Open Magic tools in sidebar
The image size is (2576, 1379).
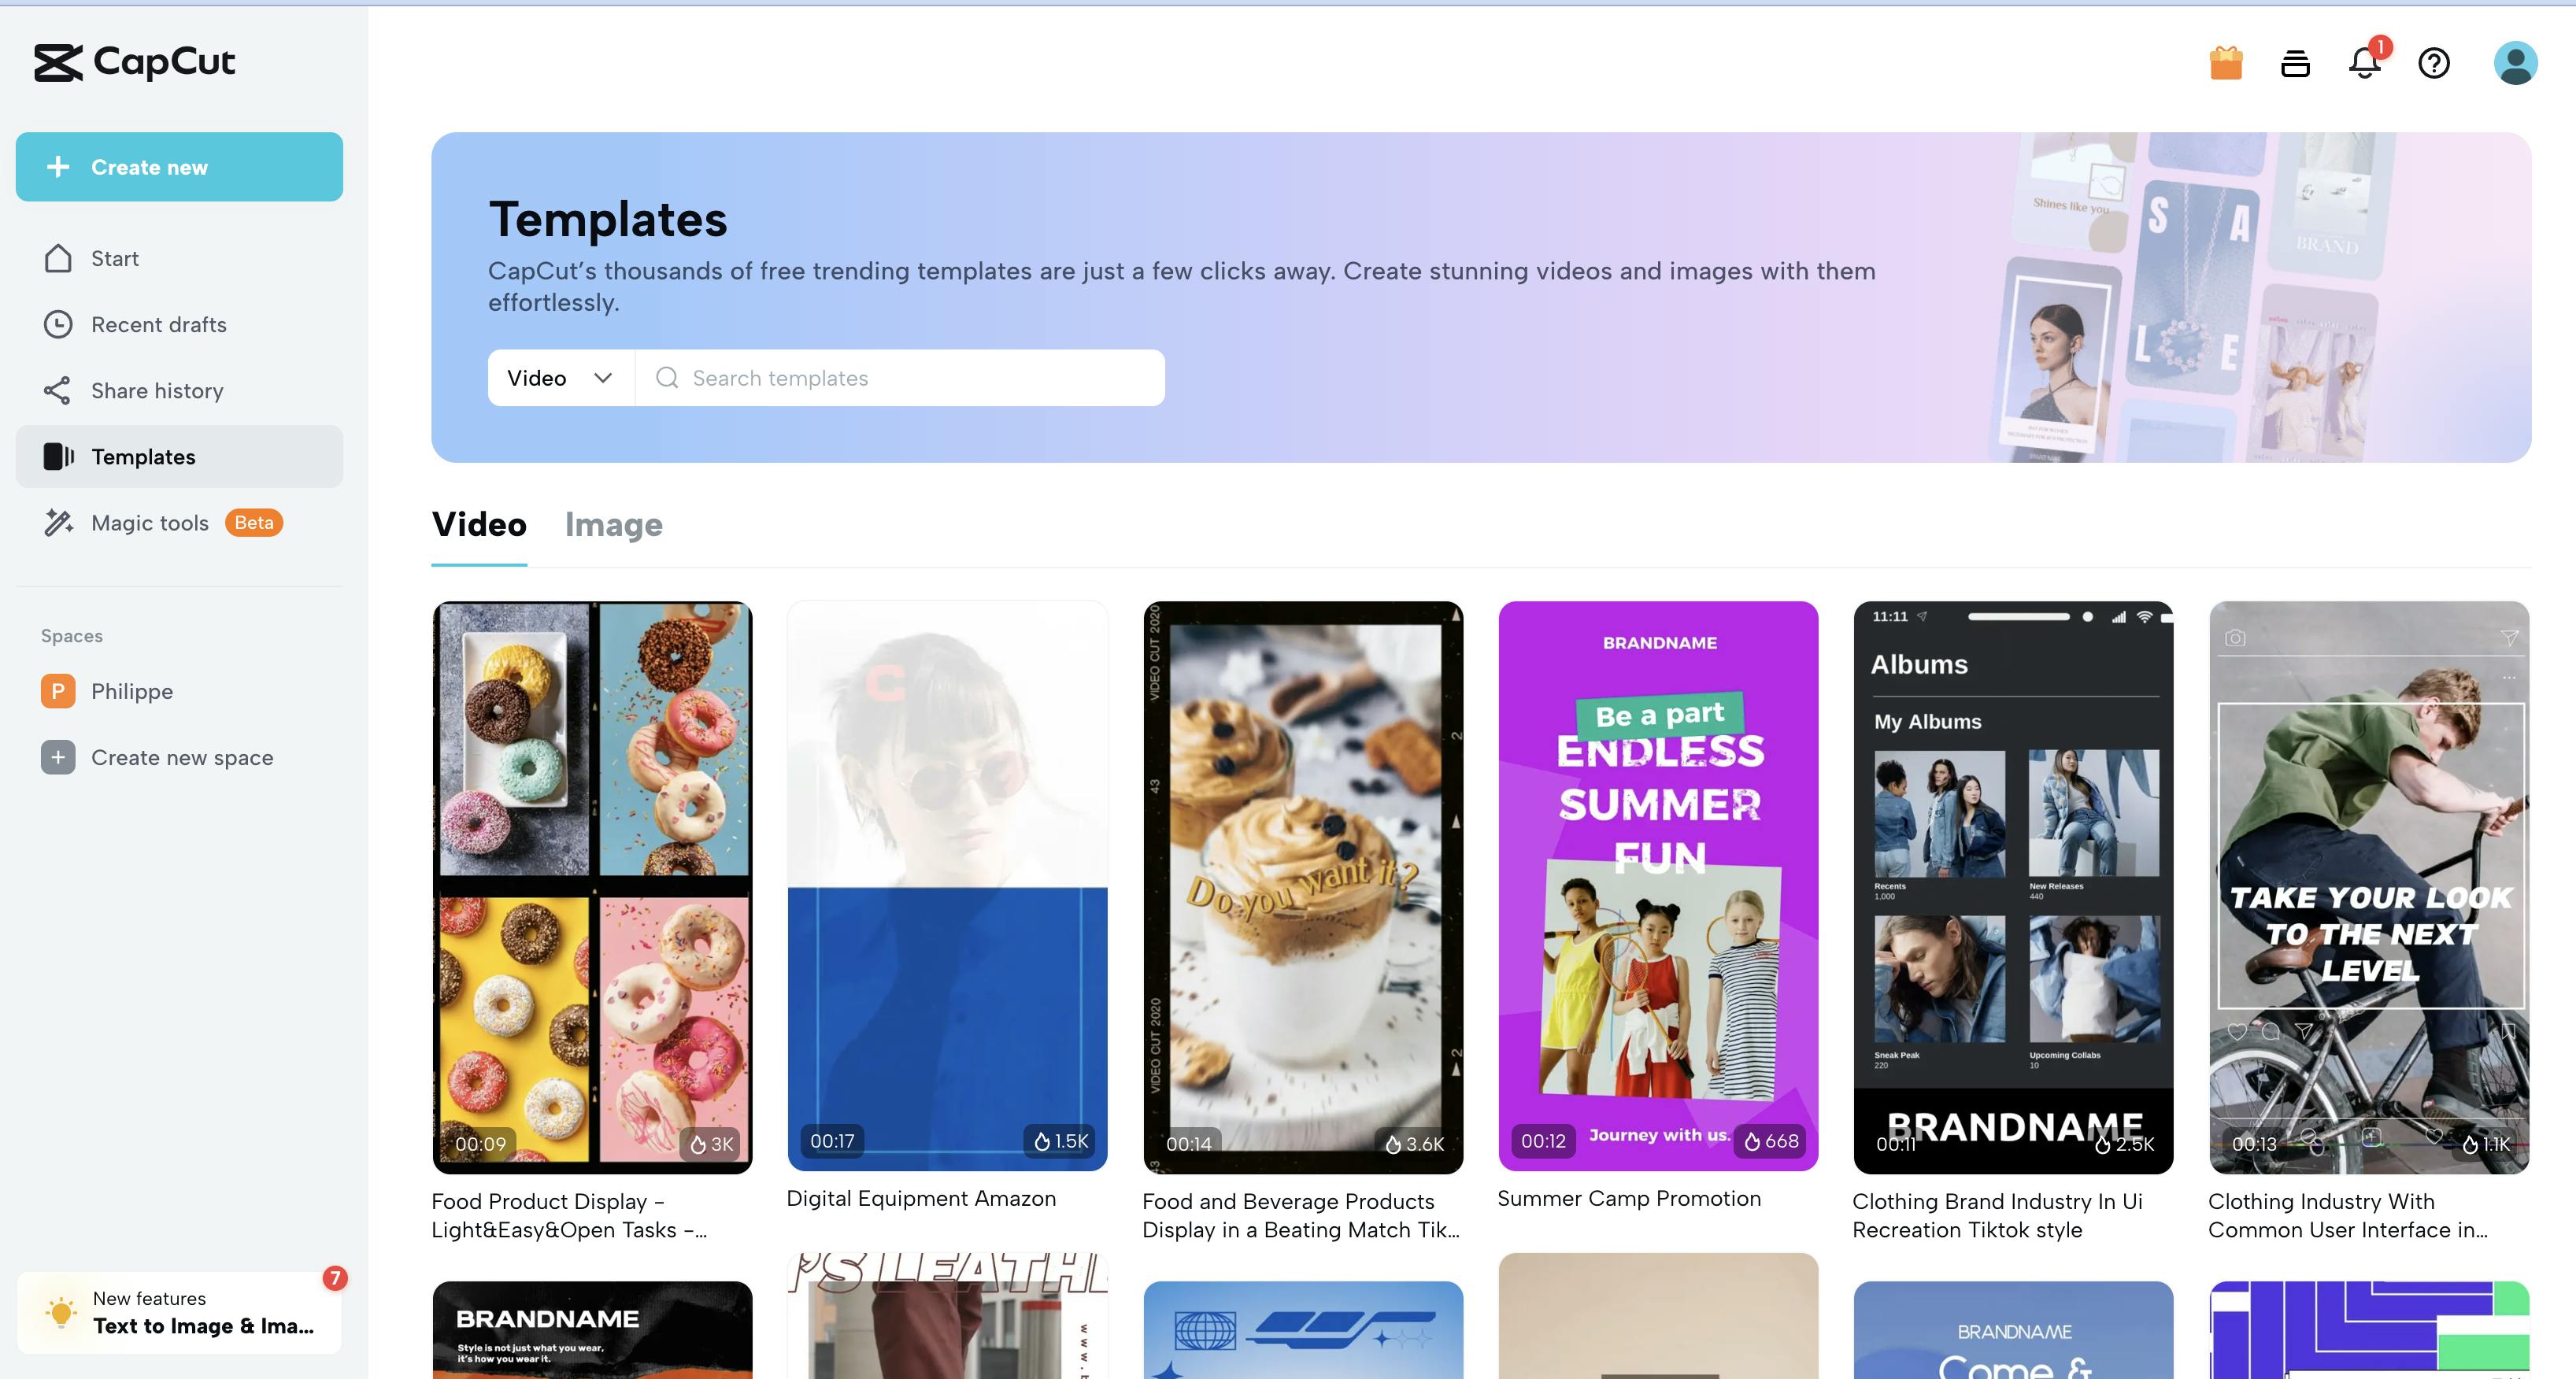(x=150, y=523)
